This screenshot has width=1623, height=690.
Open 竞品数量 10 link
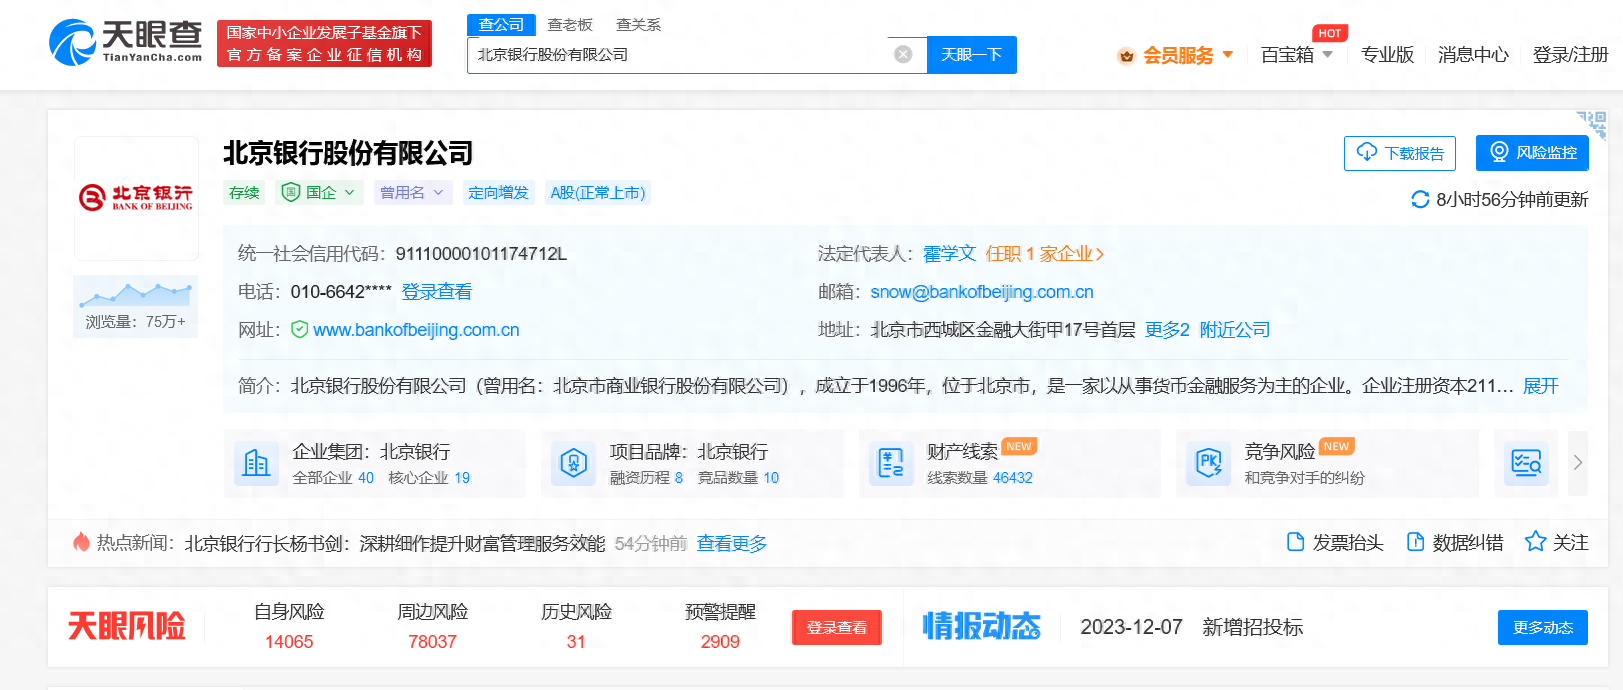pyautogui.click(x=738, y=478)
